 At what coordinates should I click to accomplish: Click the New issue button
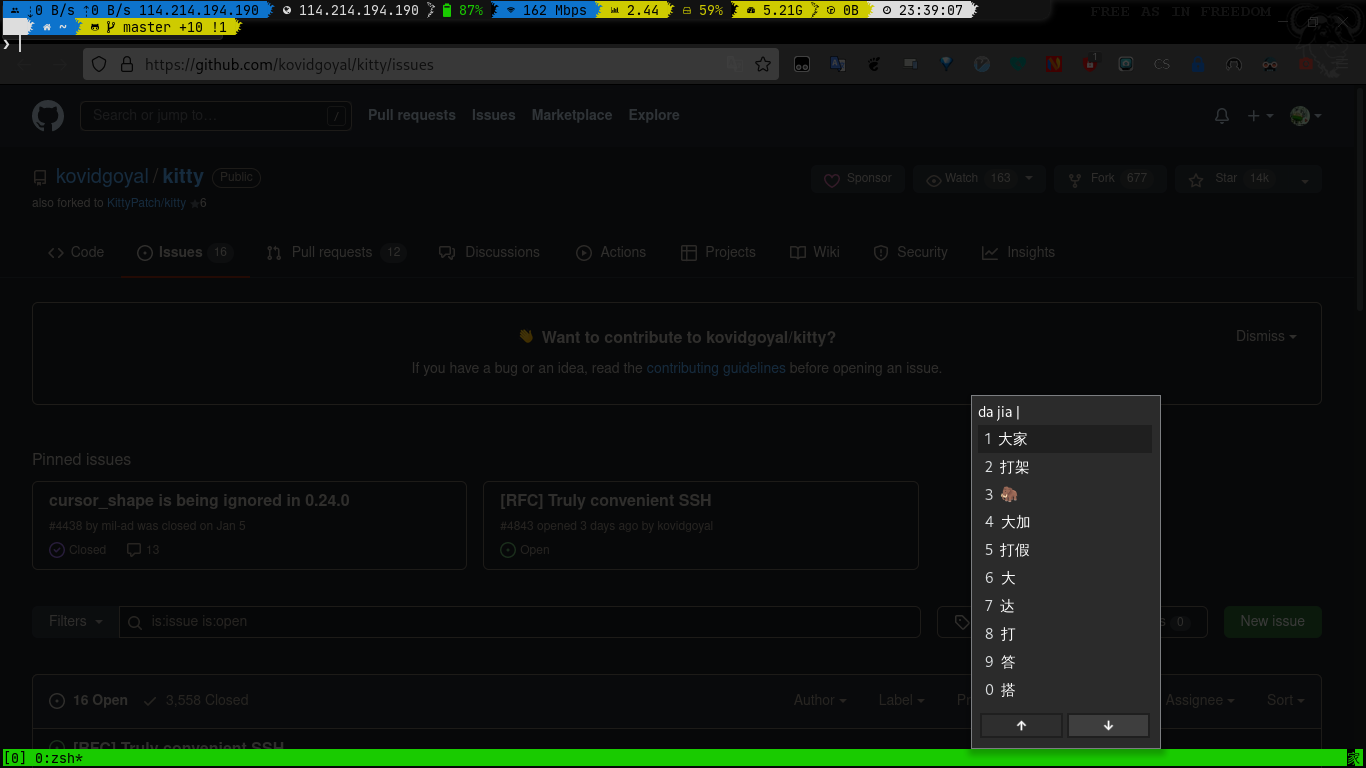[x=1272, y=621]
